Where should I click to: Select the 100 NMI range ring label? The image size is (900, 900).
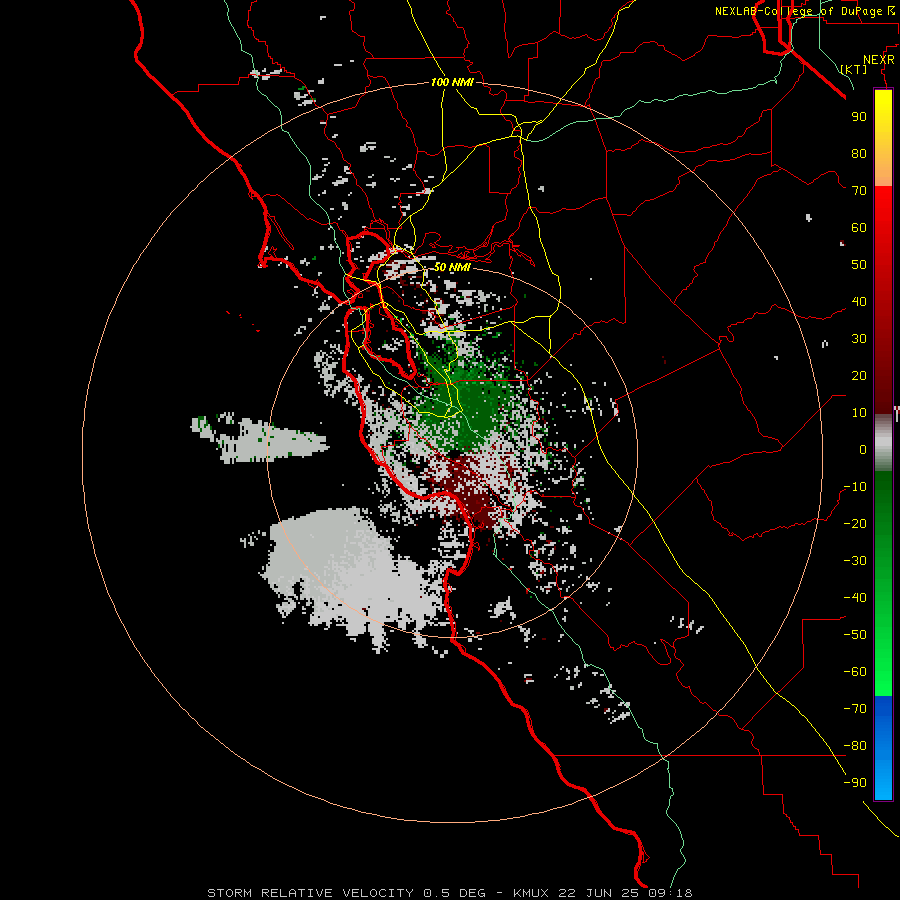452,82
